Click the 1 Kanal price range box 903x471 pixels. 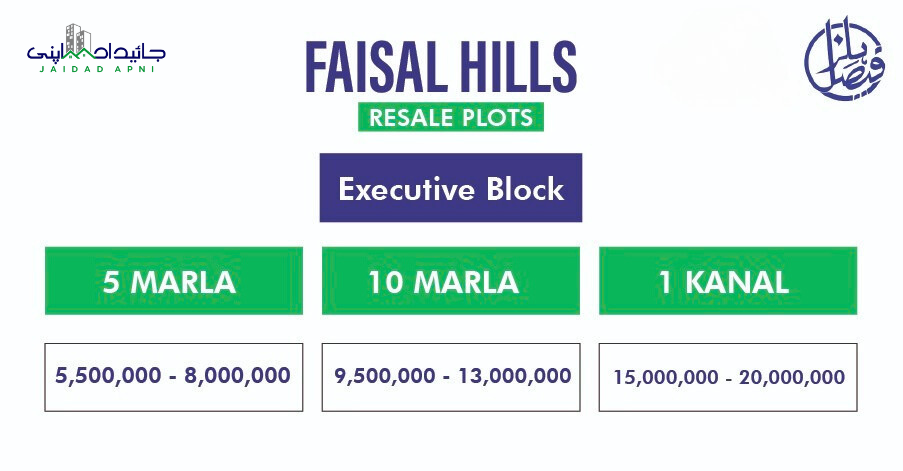(729, 377)
